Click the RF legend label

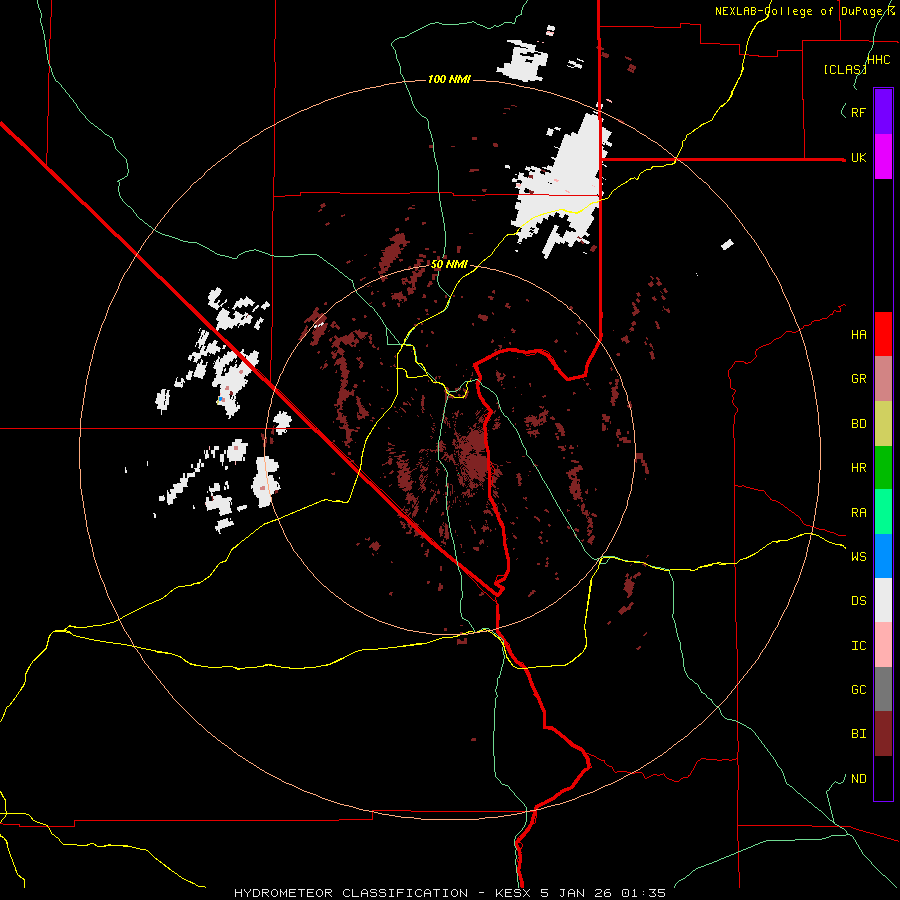(x=858, y=112)
